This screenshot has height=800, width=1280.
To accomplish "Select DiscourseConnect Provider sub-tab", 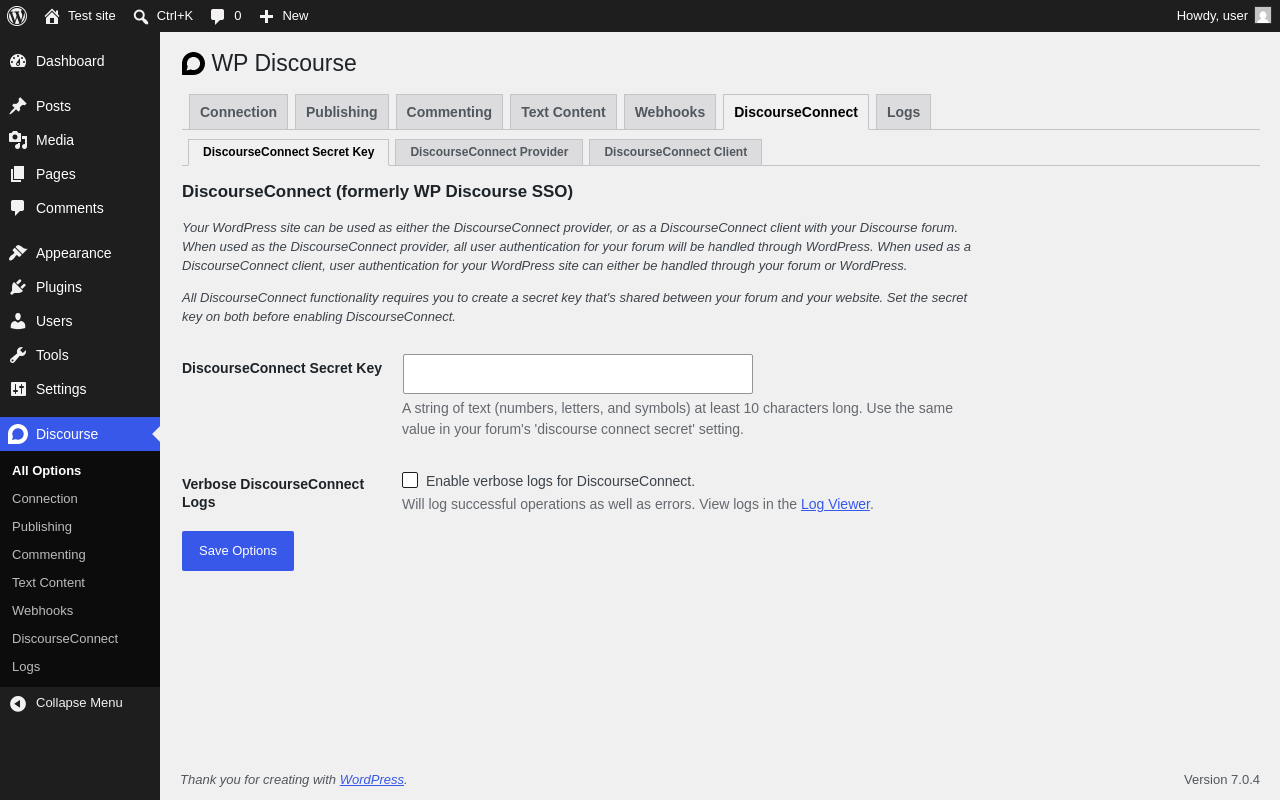I will pos(489,152).
